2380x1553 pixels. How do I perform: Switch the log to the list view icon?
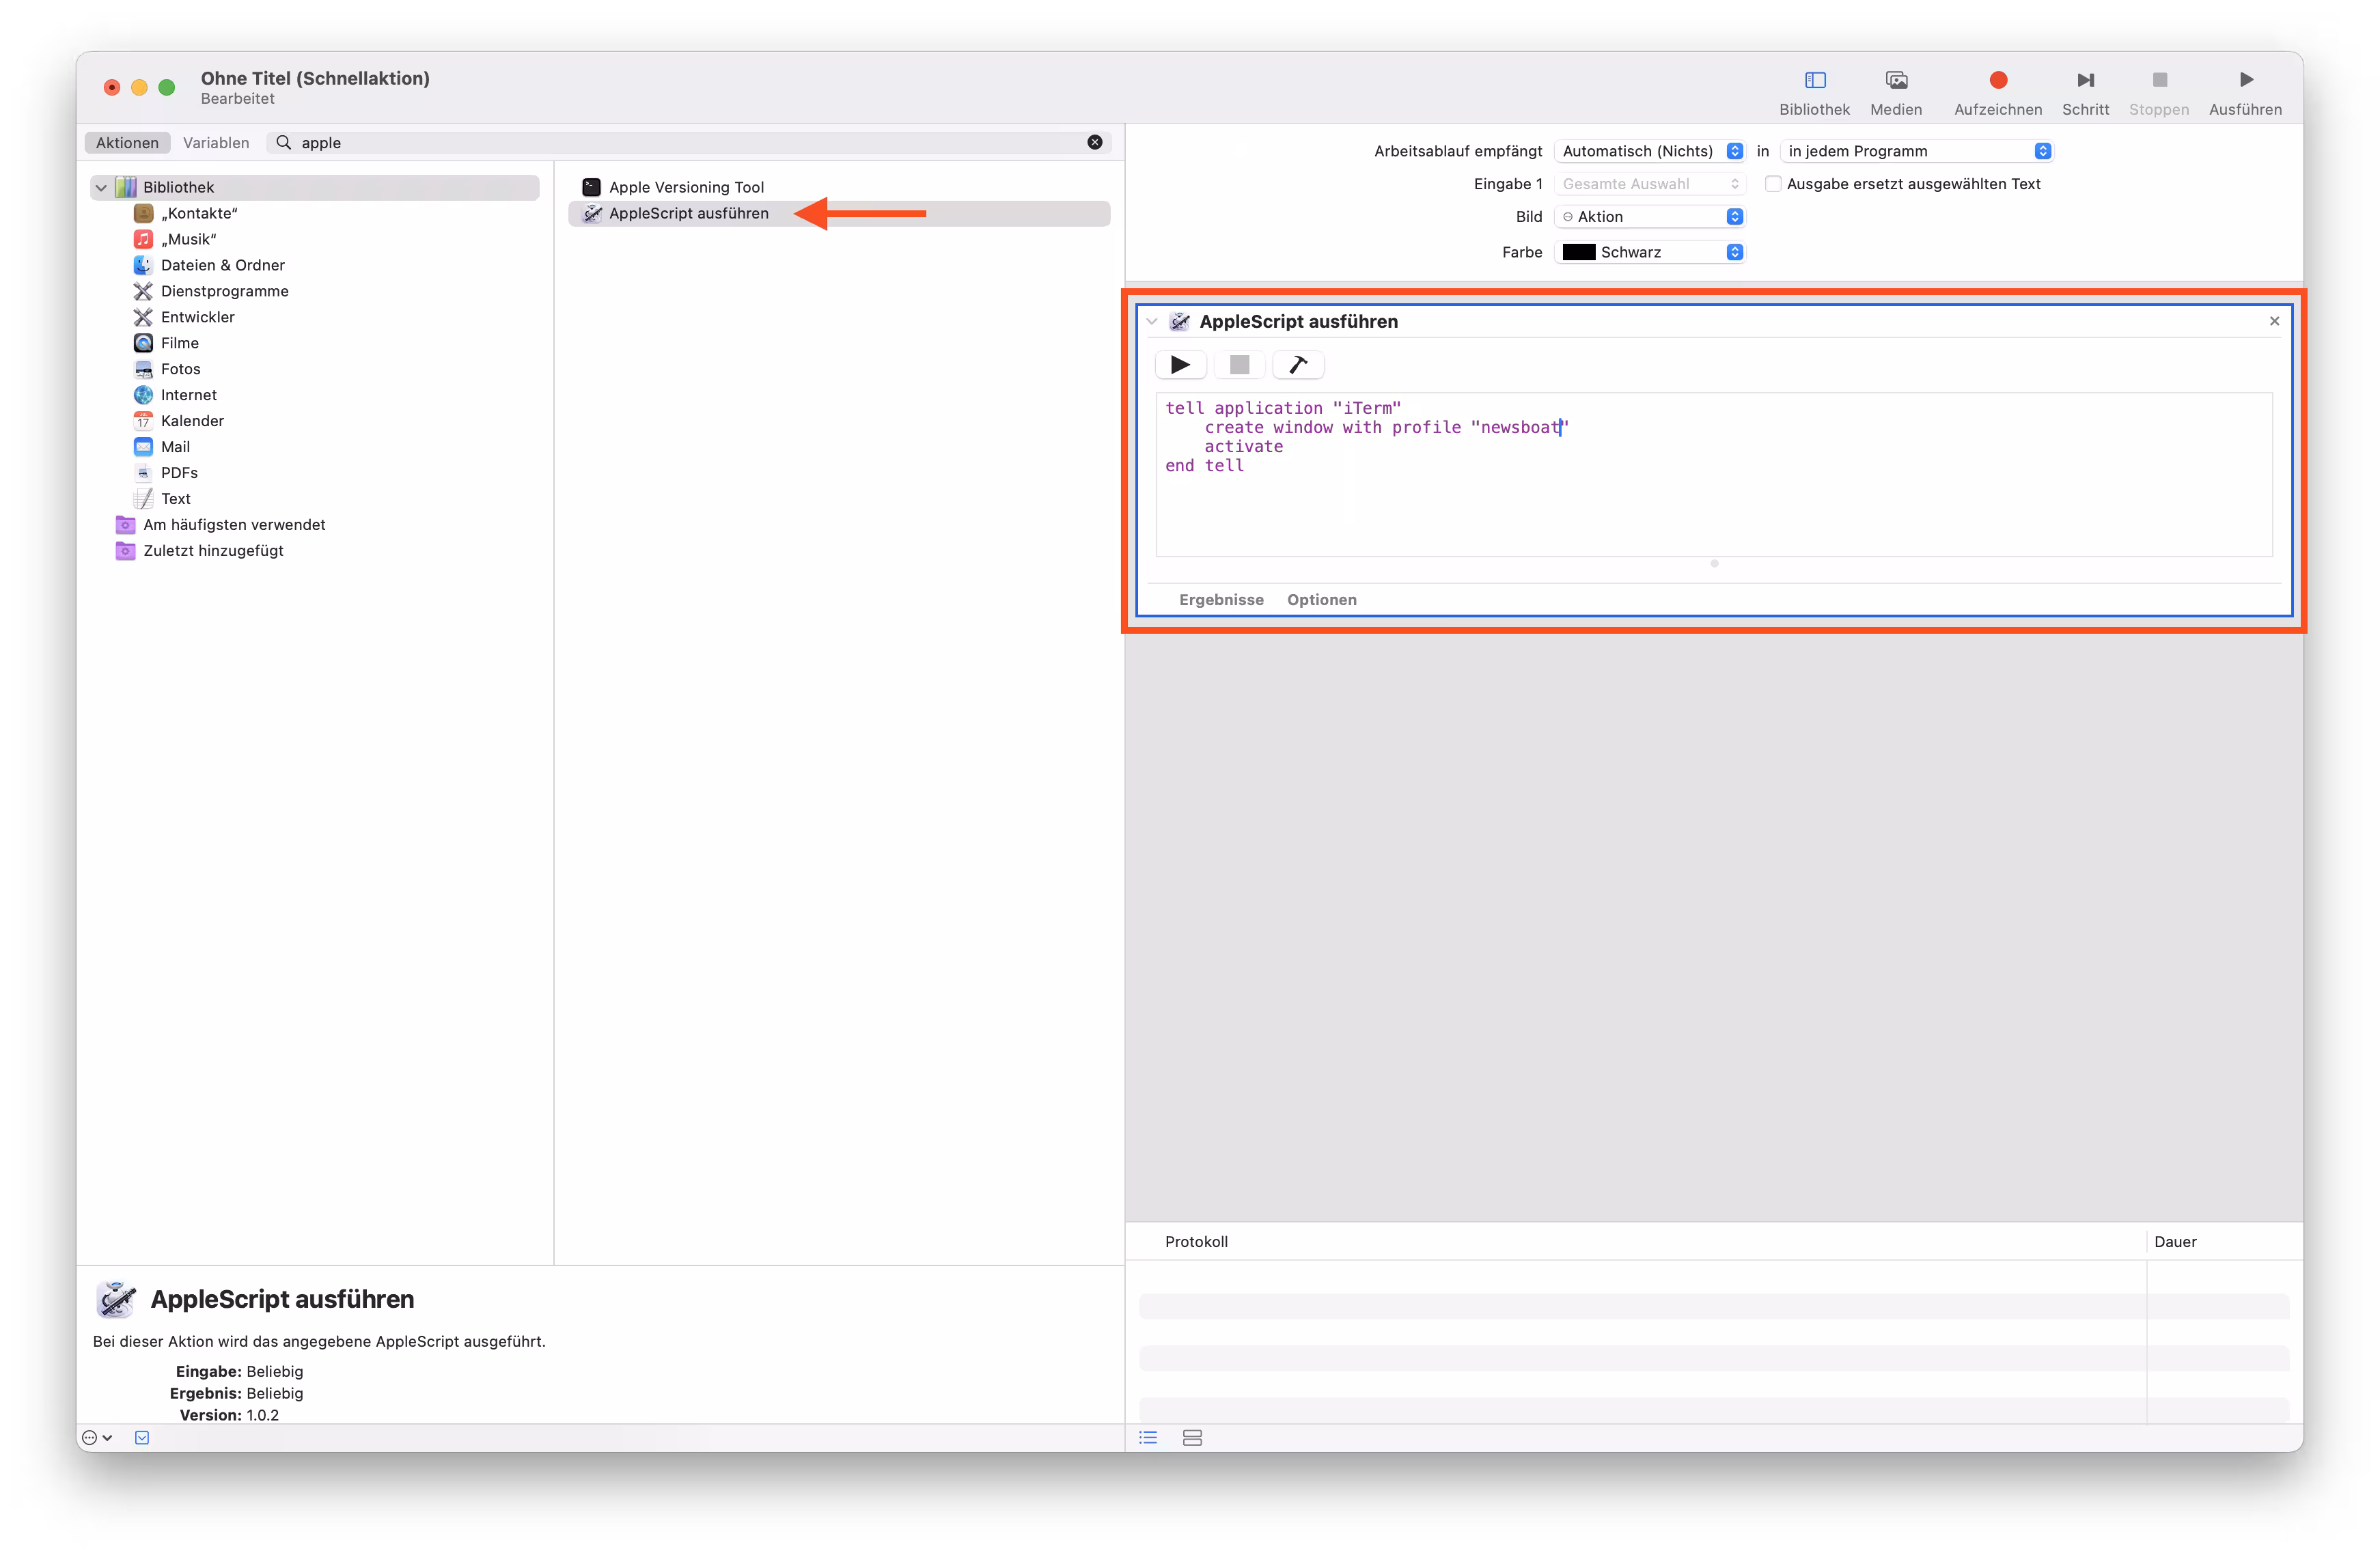(1148, 1437)
